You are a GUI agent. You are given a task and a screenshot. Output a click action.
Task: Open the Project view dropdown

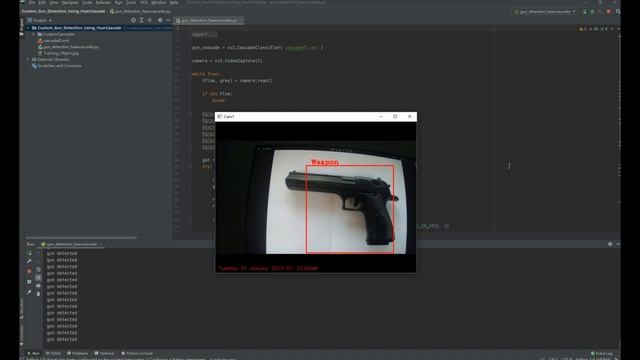coord(40,20)
